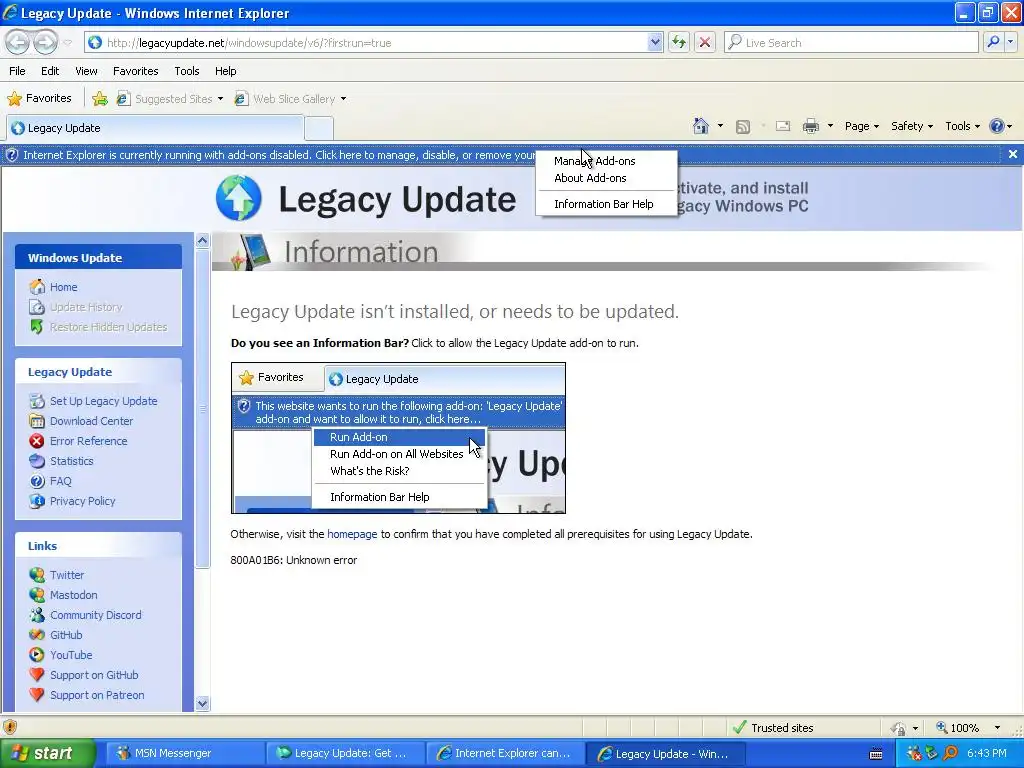This screenshot has width=1024, height=768.
Task: Click the address bar URL field
Action: 376,43
